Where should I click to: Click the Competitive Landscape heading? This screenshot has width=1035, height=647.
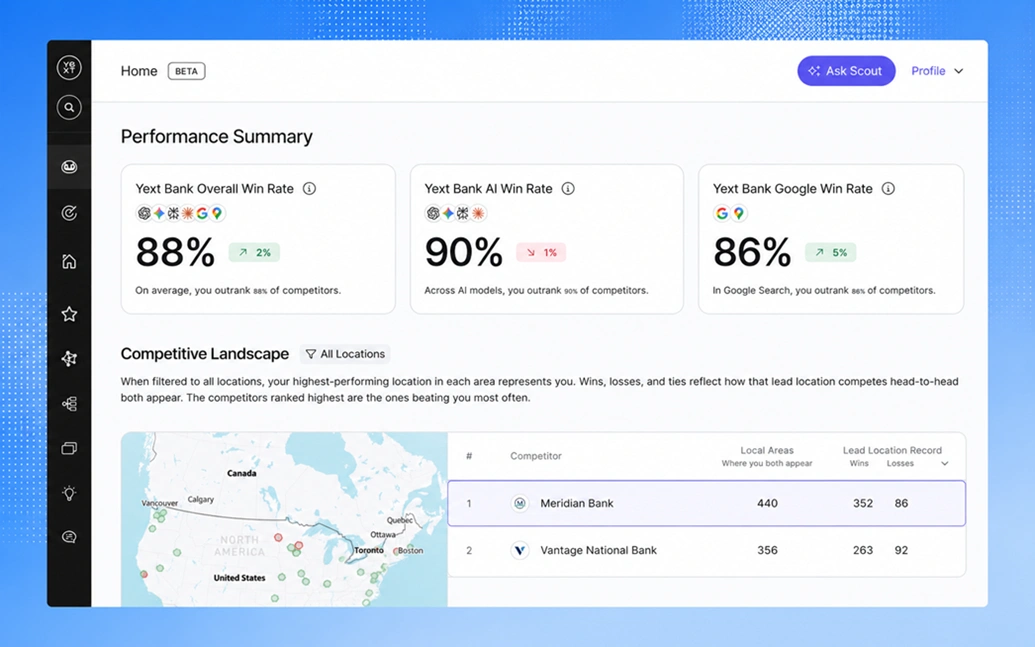pos(205,354)
